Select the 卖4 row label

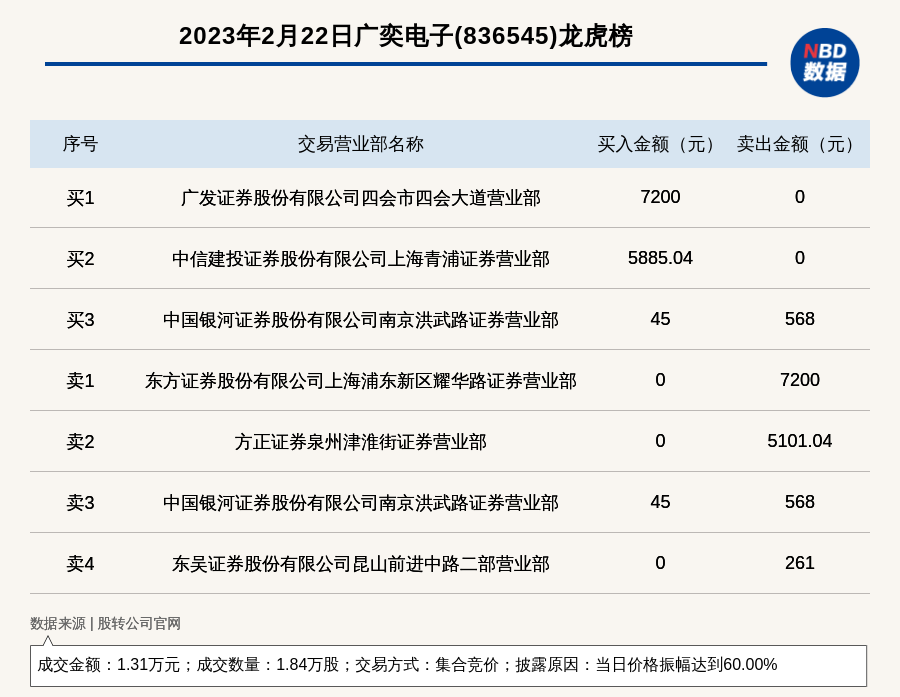pos(80,563)
